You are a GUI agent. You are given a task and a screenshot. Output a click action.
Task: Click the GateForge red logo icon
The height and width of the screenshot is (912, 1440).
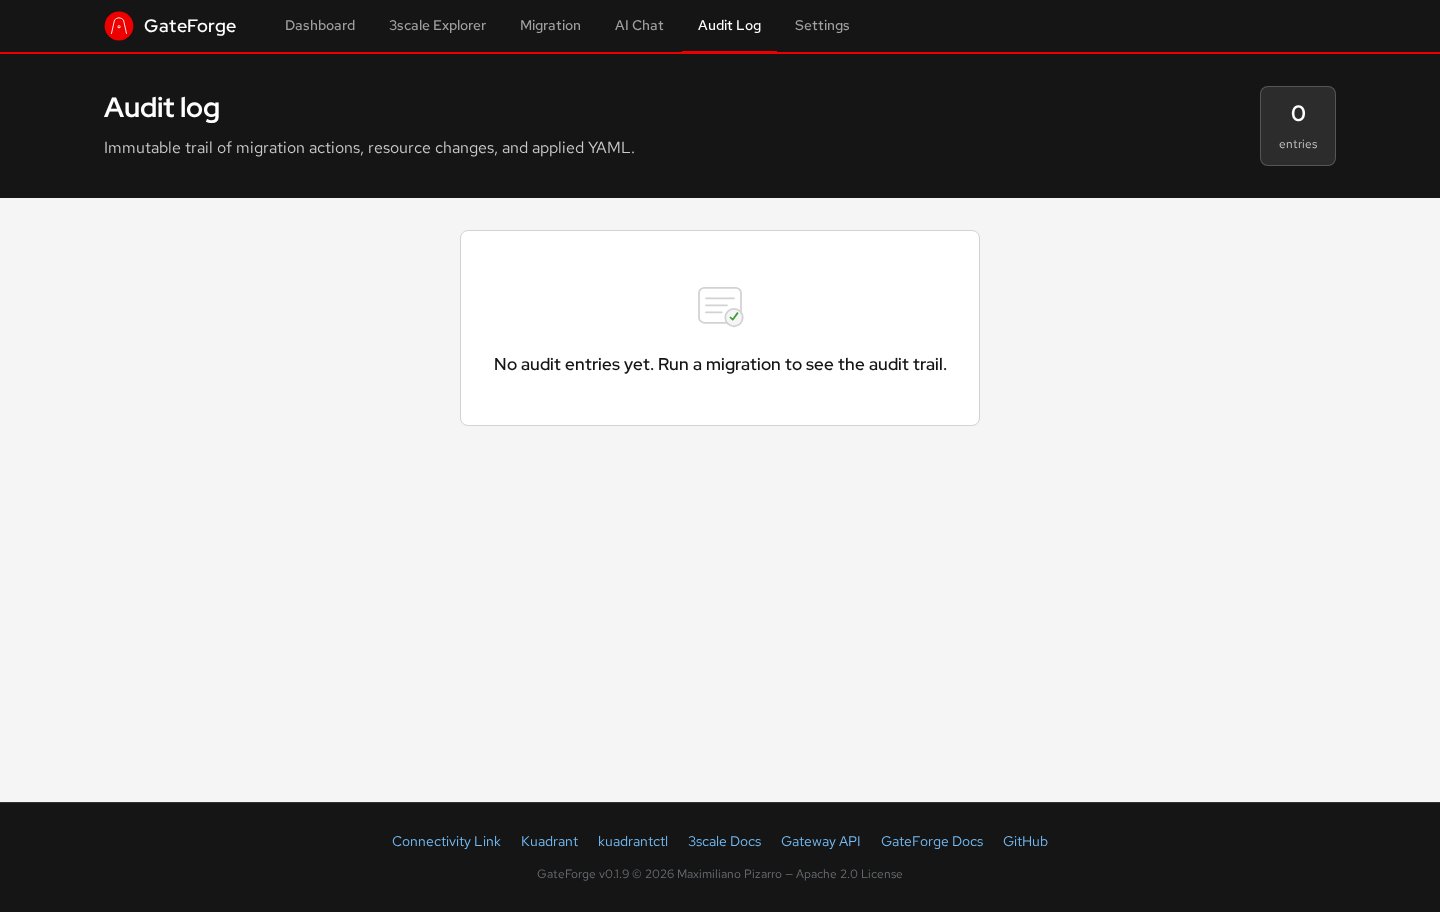[119, 26]
